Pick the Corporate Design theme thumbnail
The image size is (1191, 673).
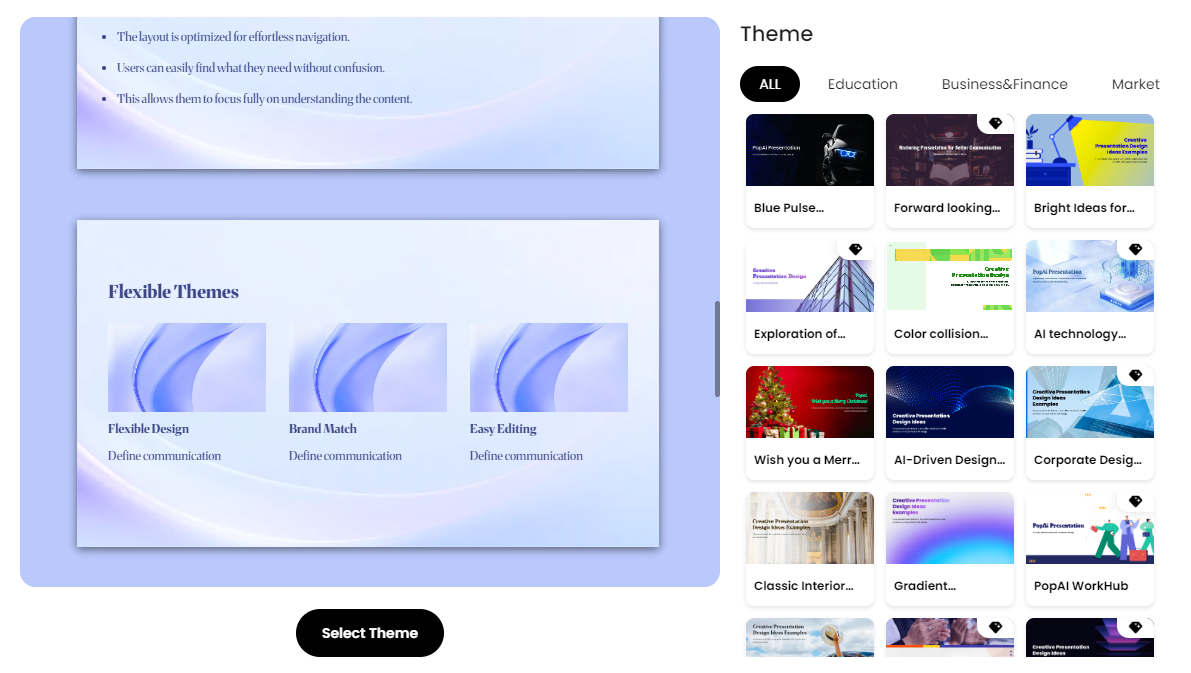[x=1089, y=402]
